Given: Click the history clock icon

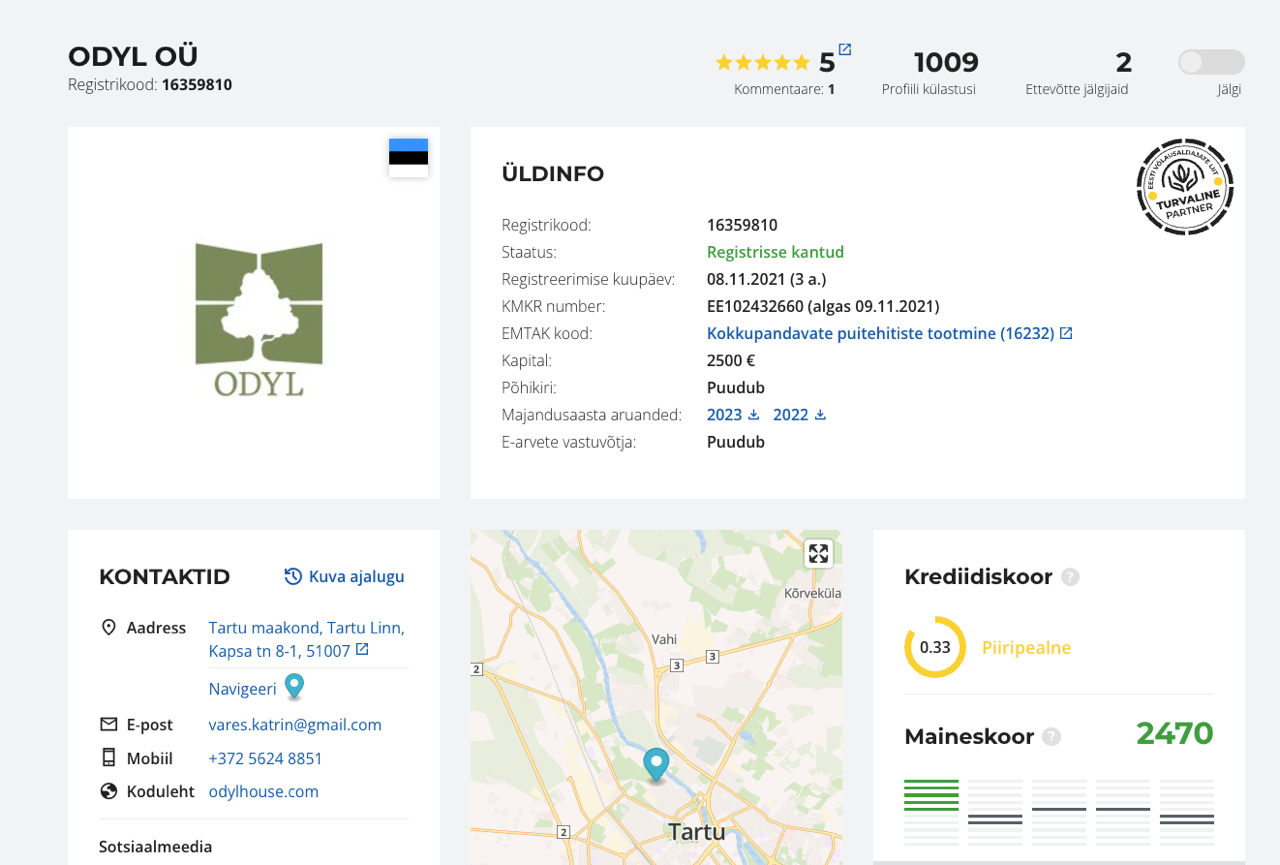Looking at the screenshot, I should tap(293, 576).
